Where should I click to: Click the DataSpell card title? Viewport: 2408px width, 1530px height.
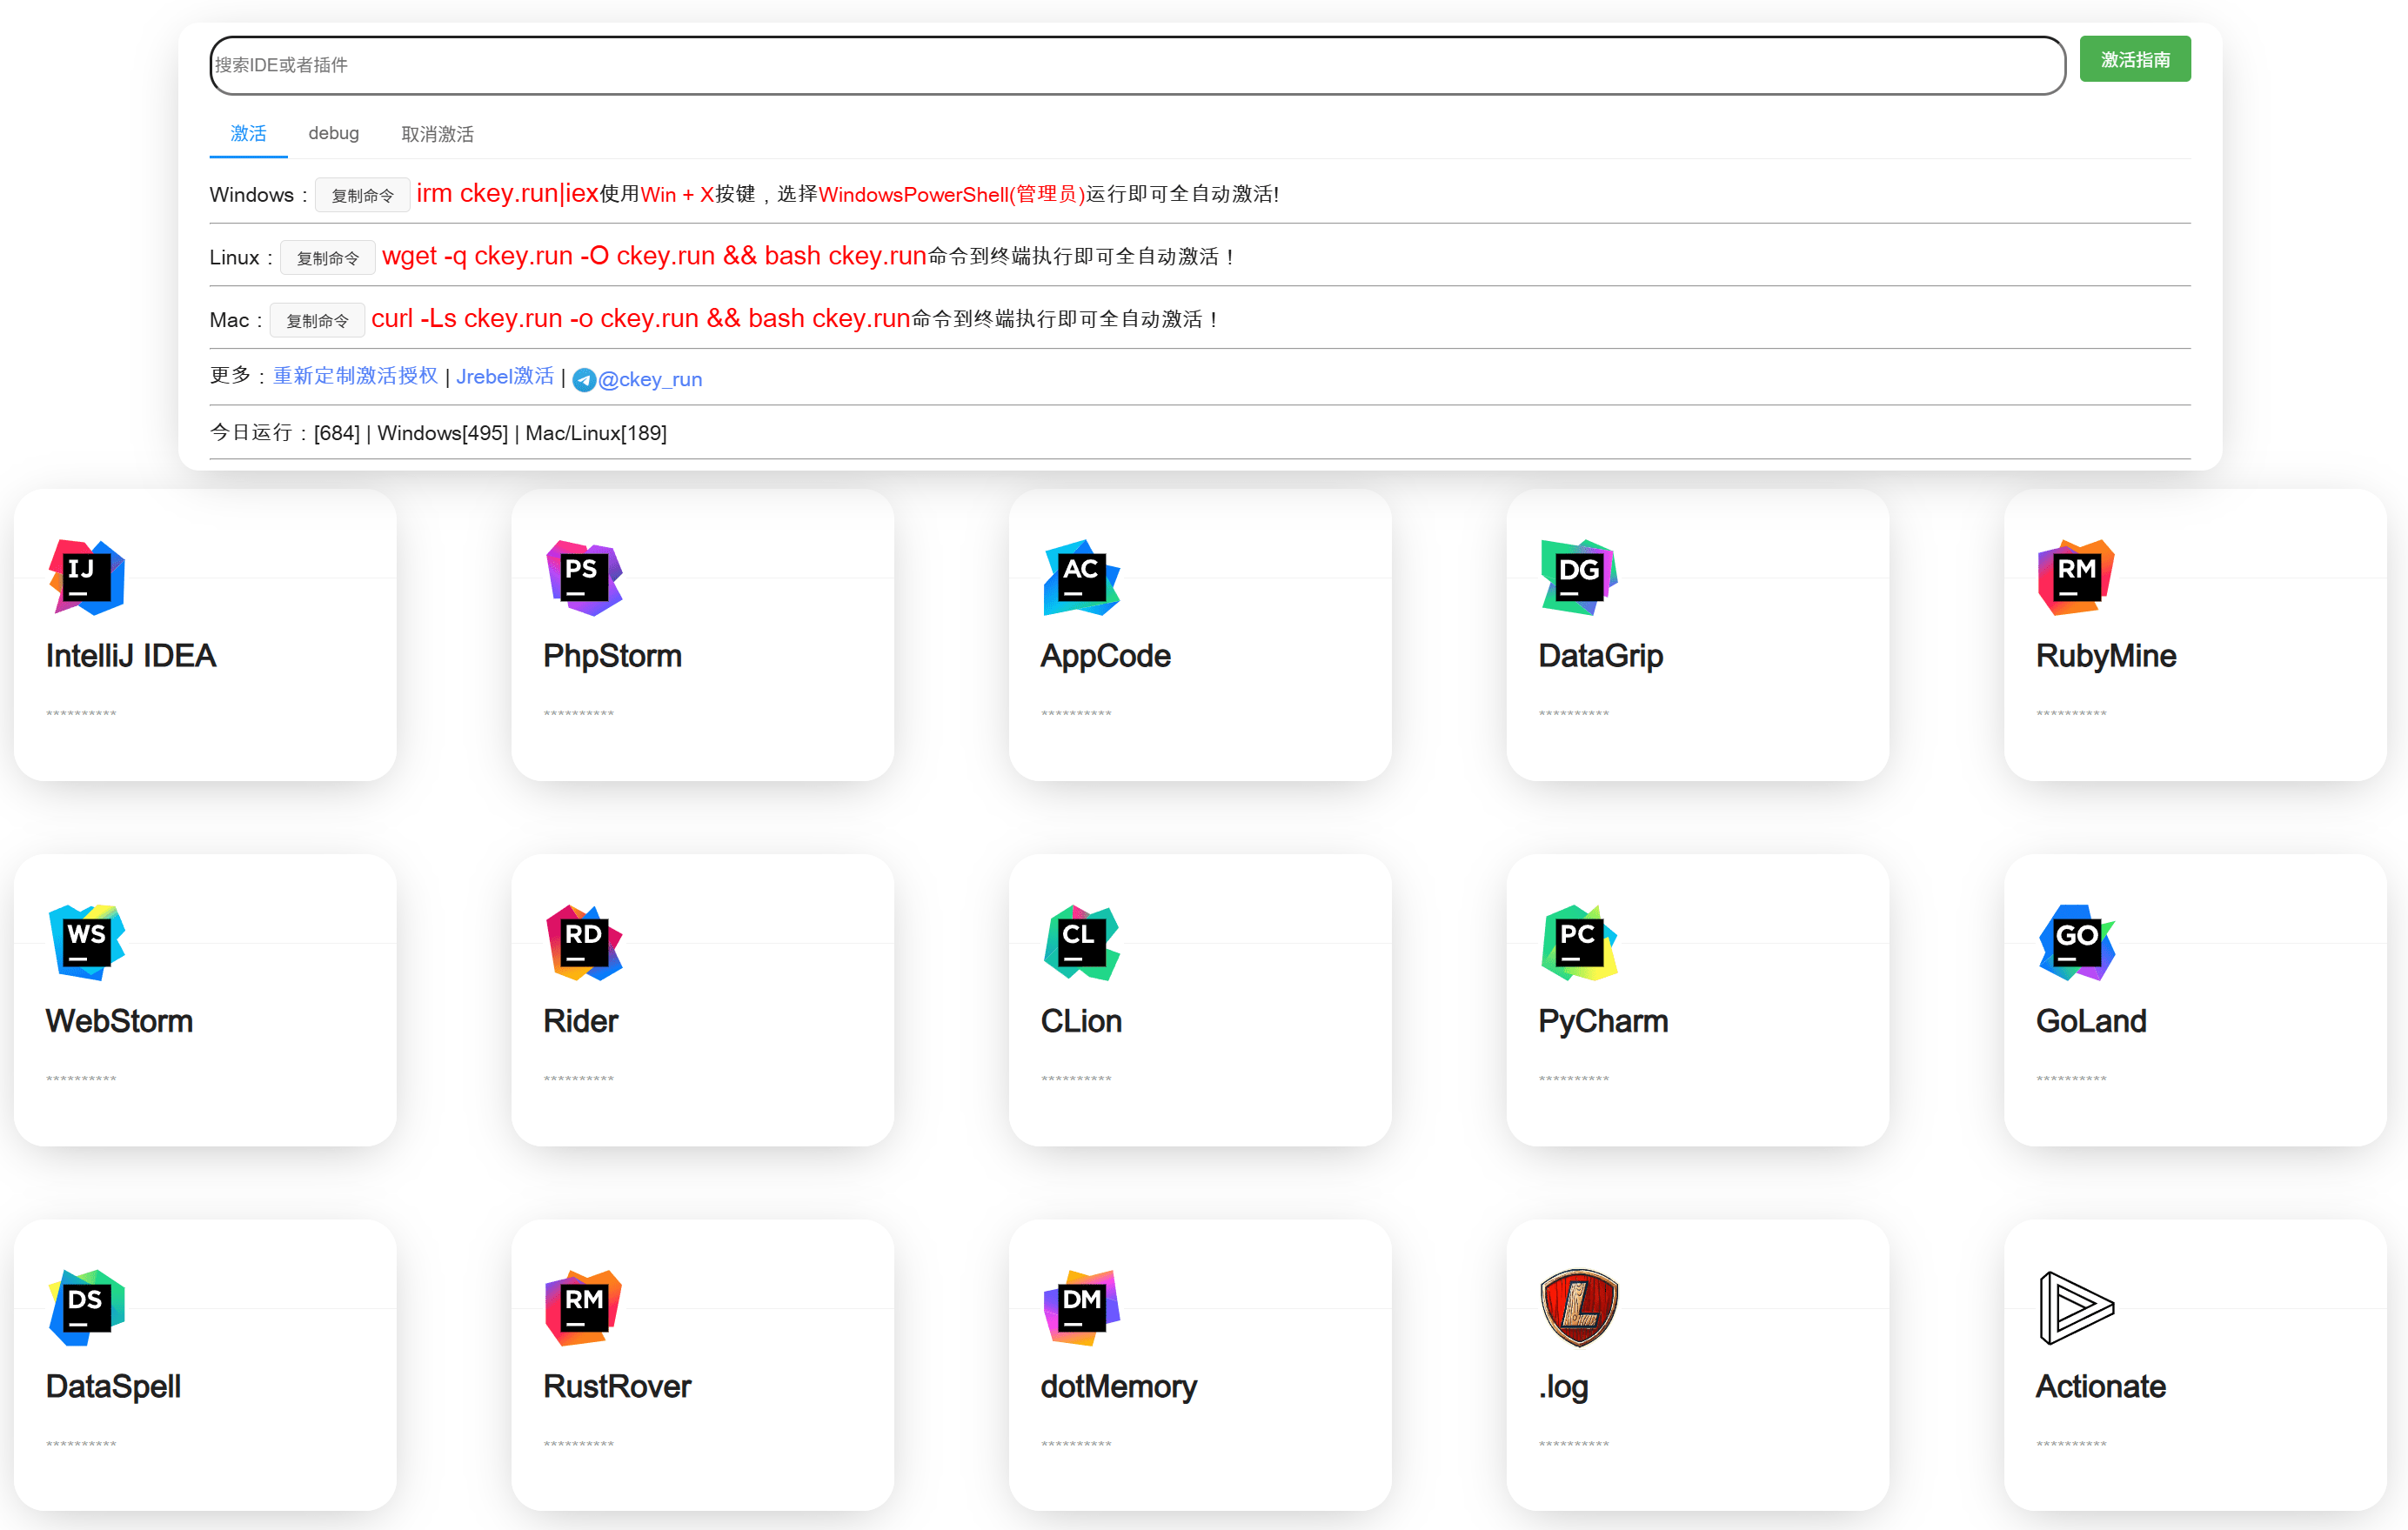[113, 1386]
